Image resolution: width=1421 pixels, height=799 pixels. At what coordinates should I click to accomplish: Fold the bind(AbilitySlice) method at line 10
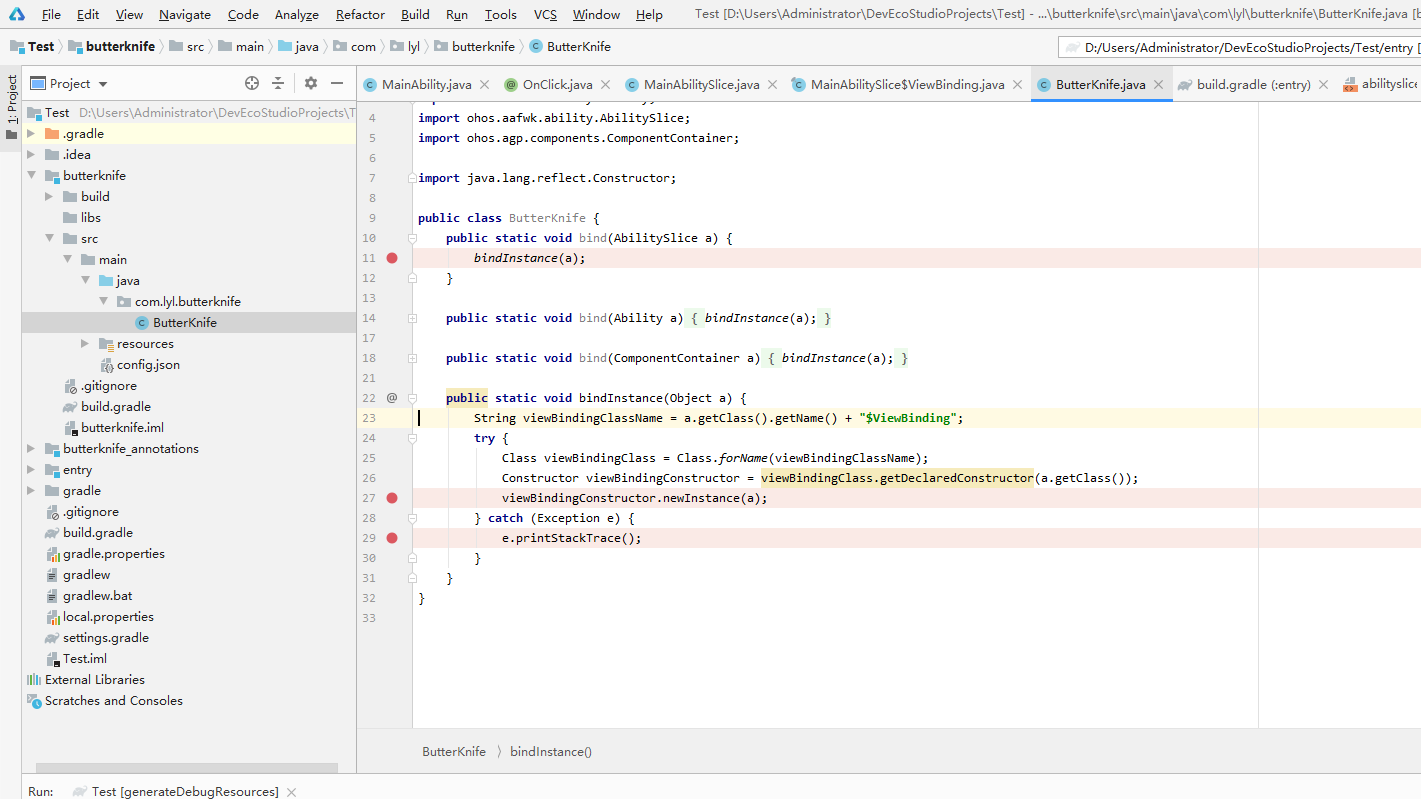(412, 238)
